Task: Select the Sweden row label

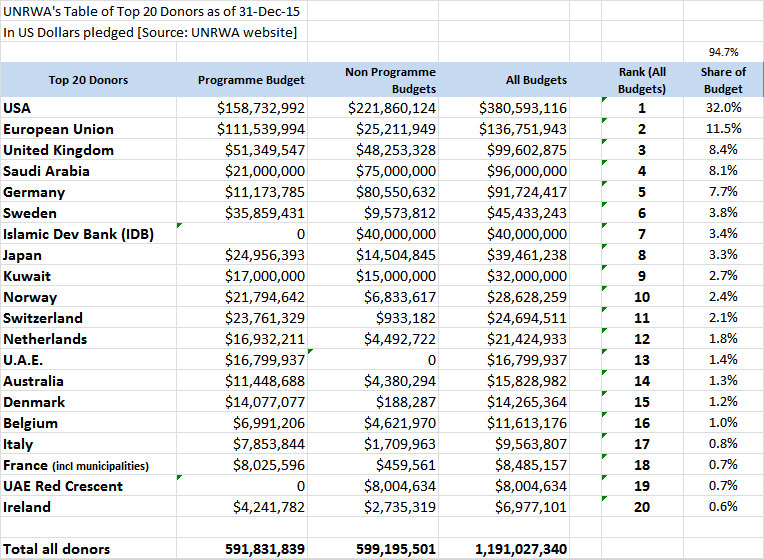Action: tap(88, 213)
